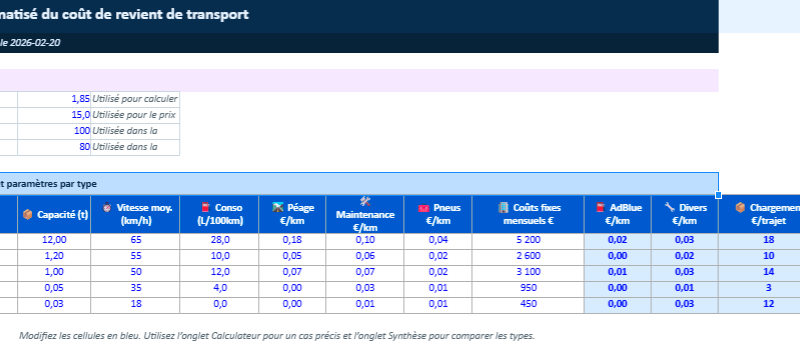Click the stopwatch icon in Vitesse moy. header

107,208
